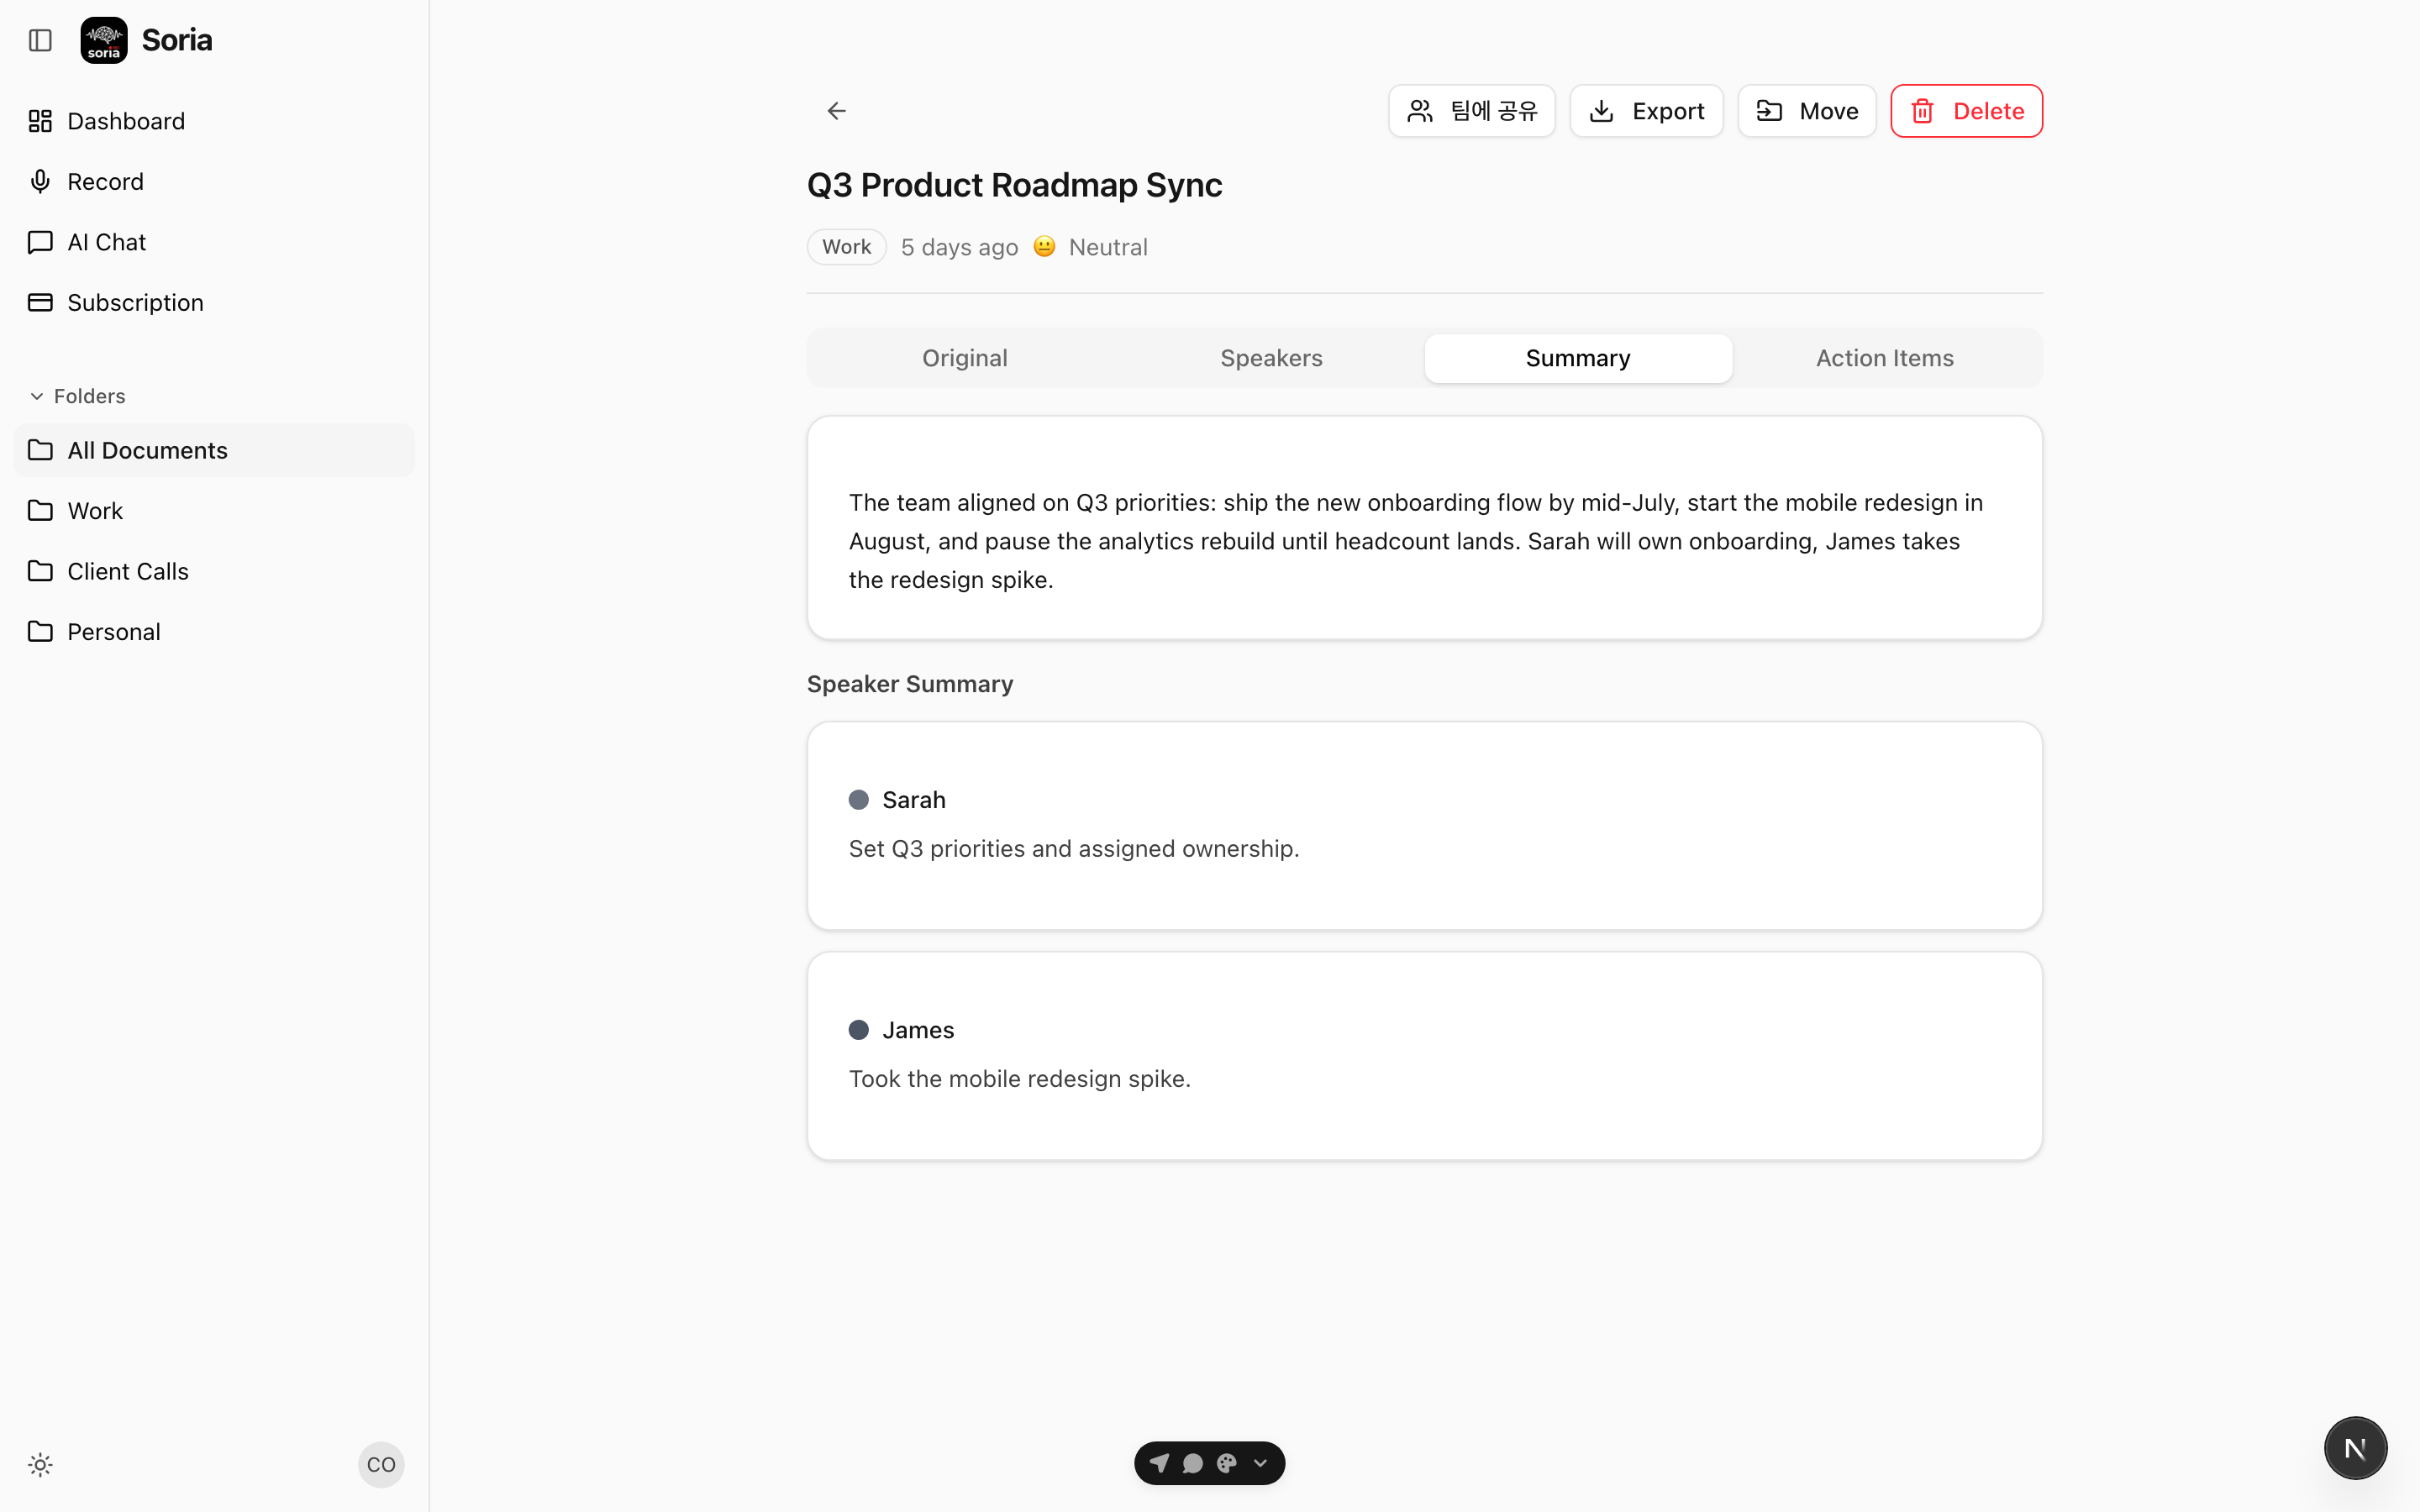Click the Neutral sentiment emoji
2420x1512 pixels.
pyautogui.click(x=1044, y=247)
